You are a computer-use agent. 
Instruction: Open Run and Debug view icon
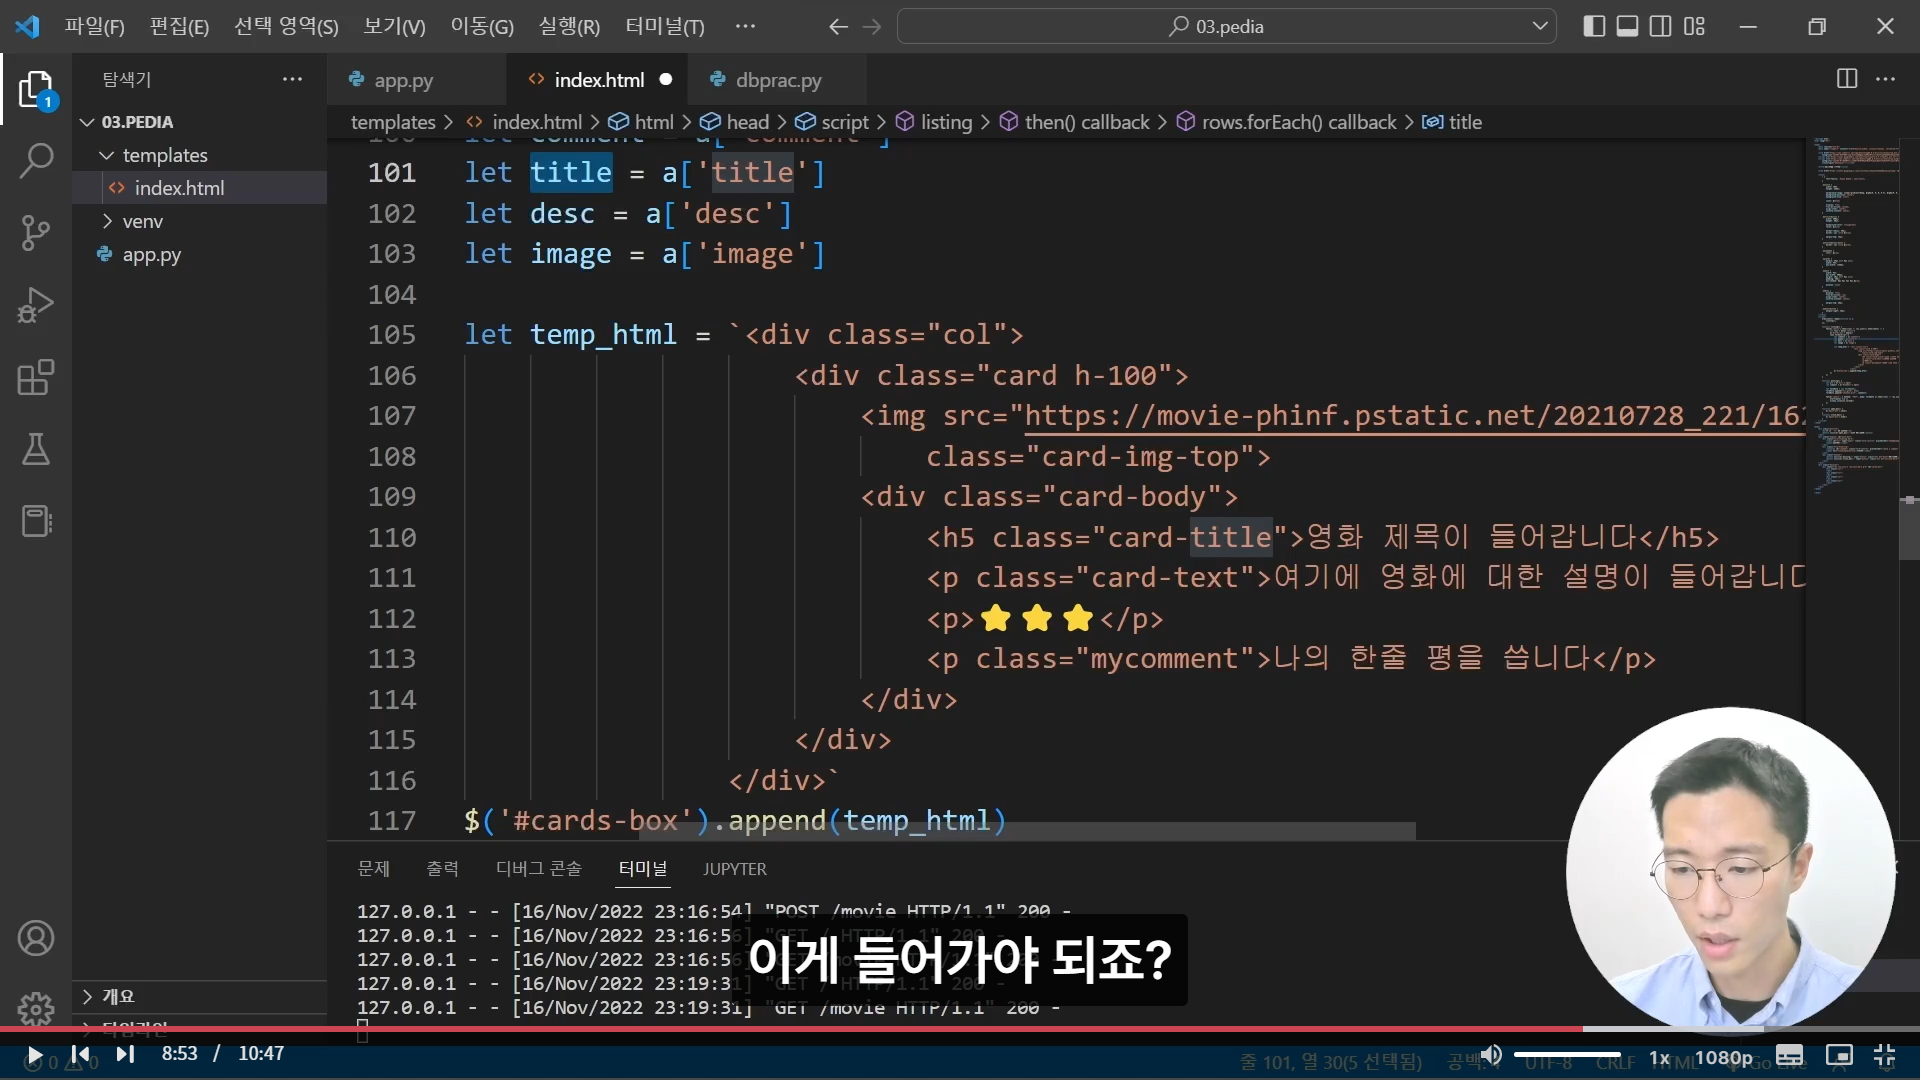pyautogui.click(x=36, y=305)
